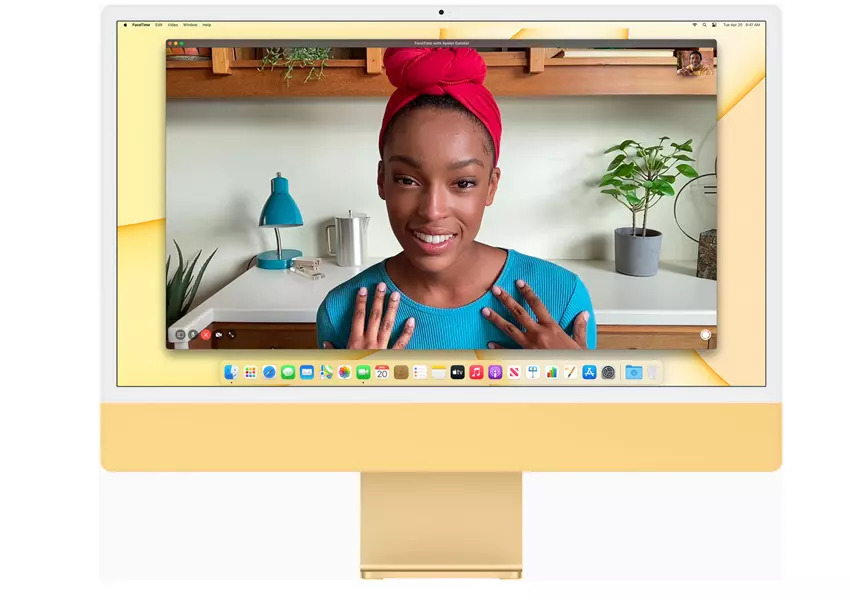The height and width of the screenshot is (600, 850).
Task: End the FaceTime call with red button
Action: pos(206,334)
